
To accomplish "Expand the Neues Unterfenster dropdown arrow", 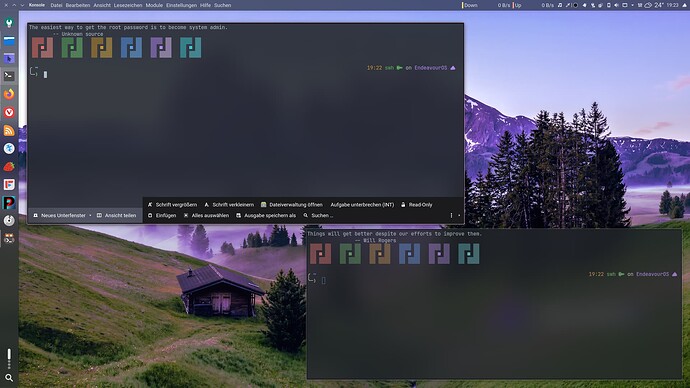I will 90,216.
